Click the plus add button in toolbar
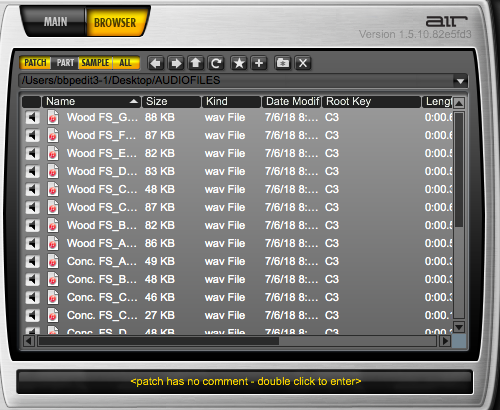Screen dimensions: 500x410 (x=259, y=63)
